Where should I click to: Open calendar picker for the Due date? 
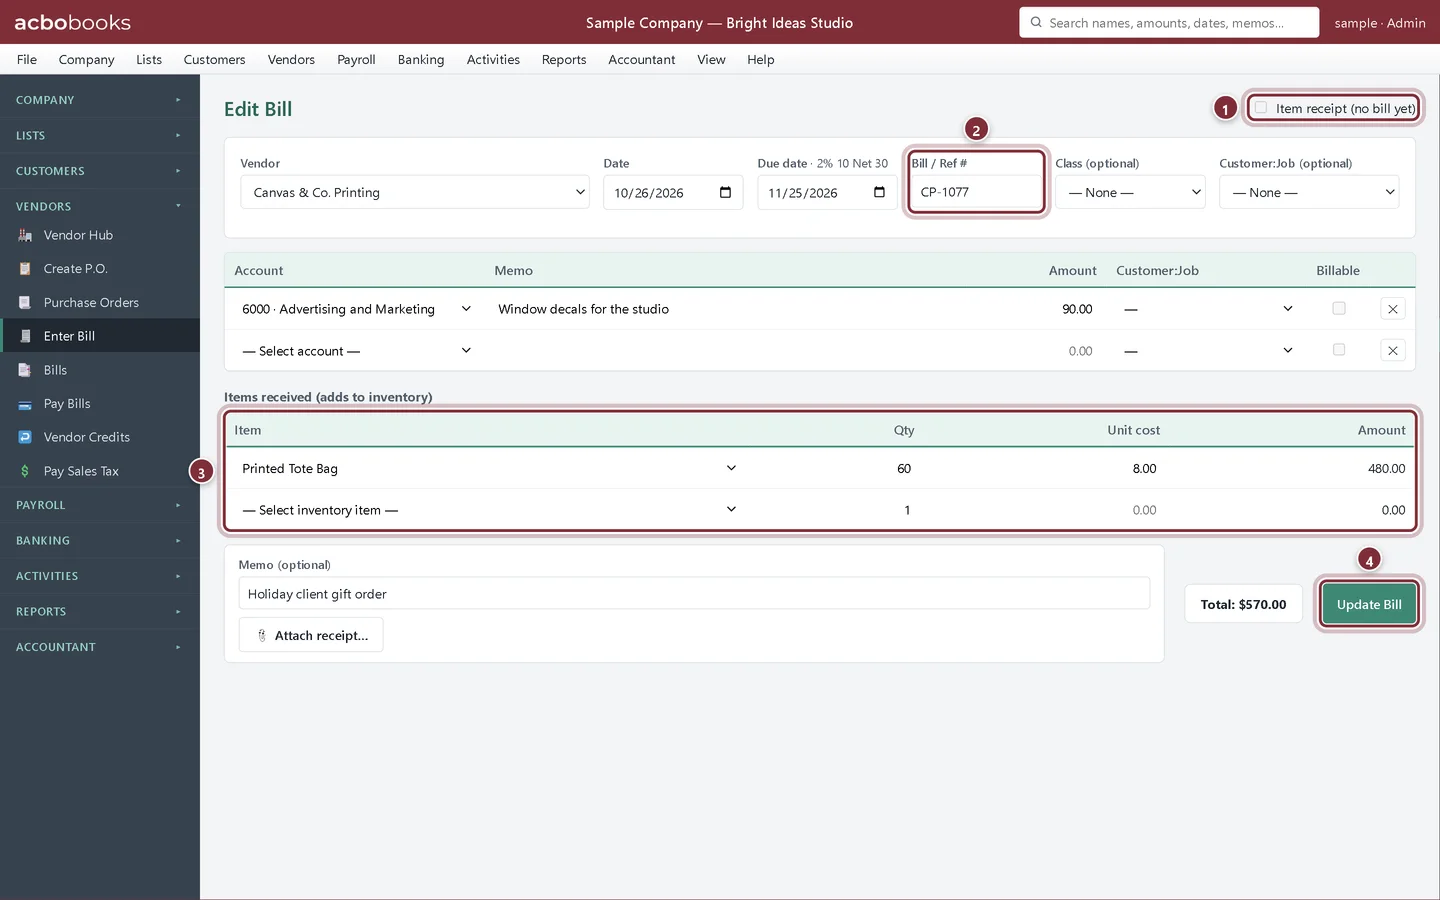point(879,192)
